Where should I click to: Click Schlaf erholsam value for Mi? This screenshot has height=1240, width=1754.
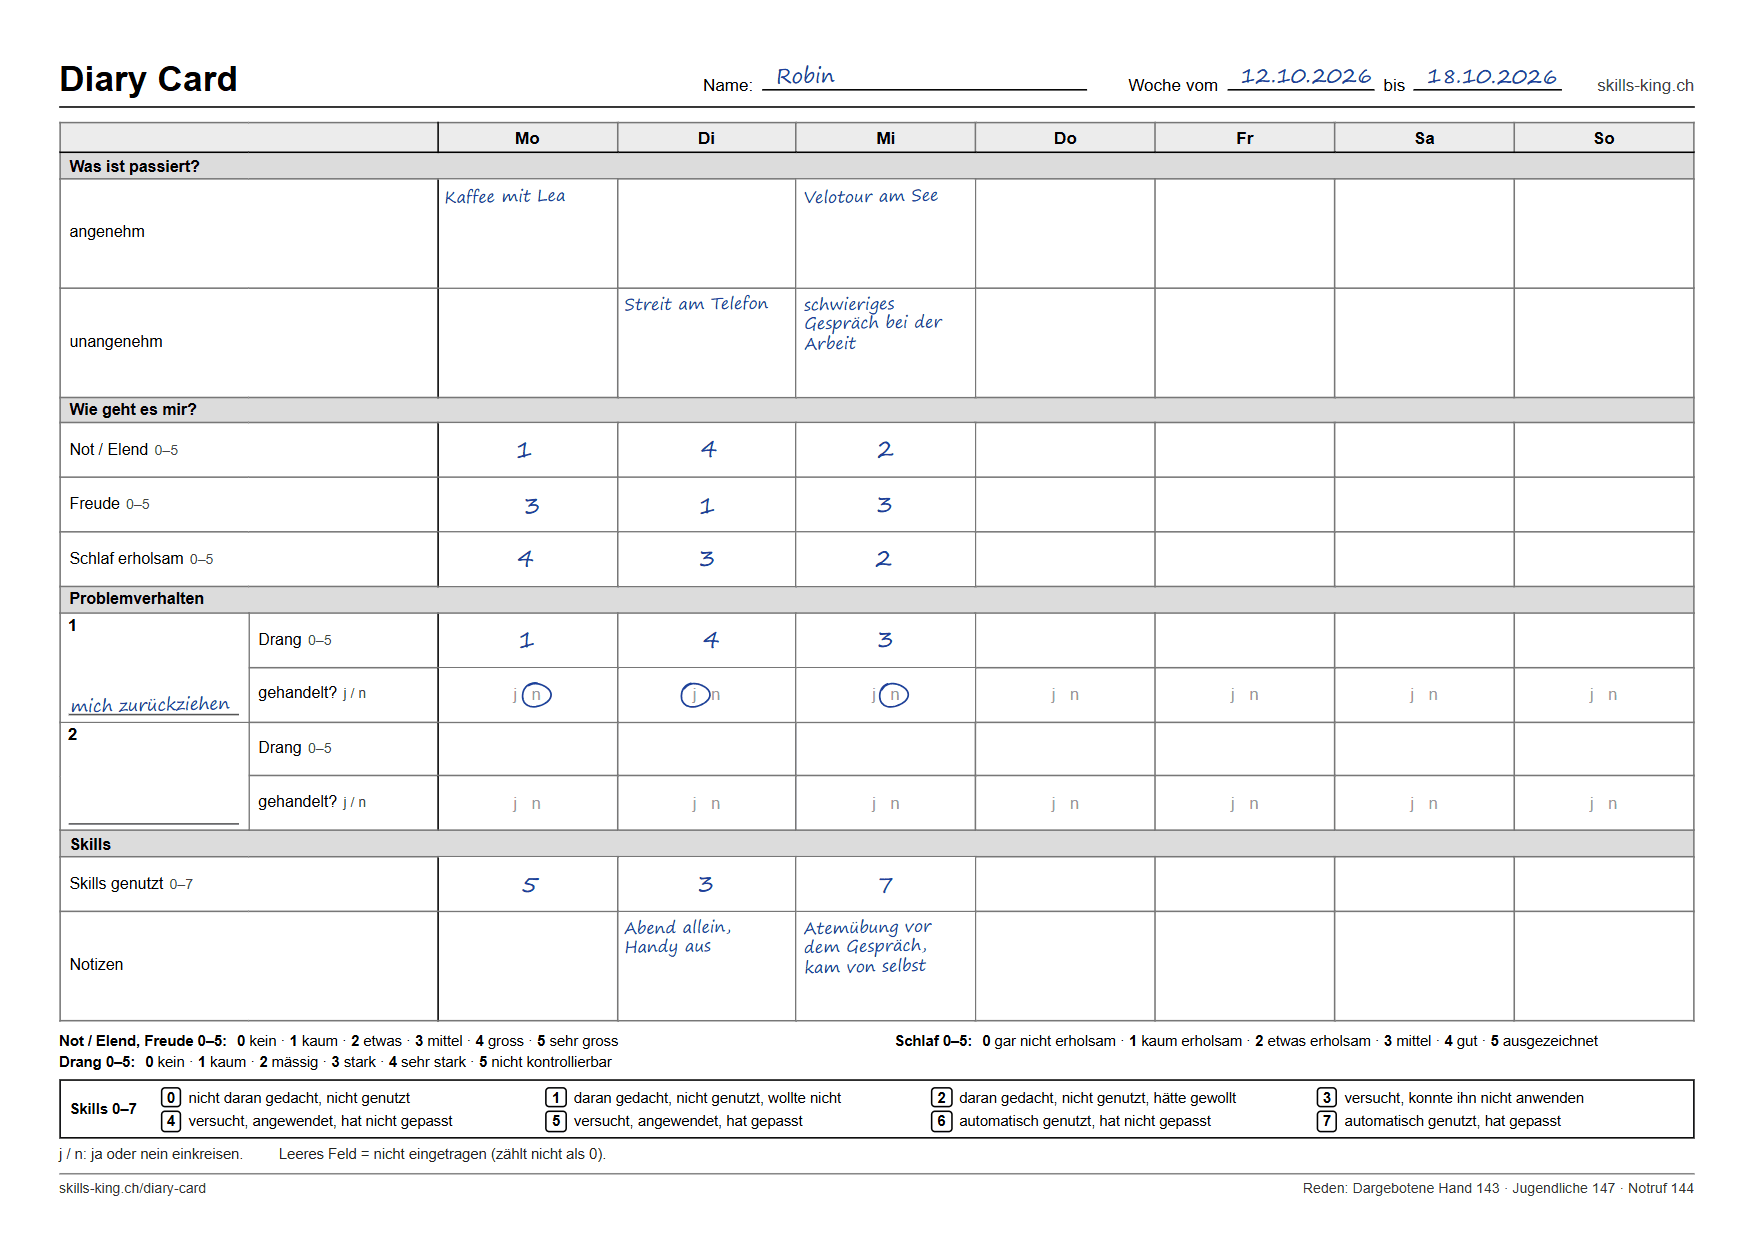[x=884, y=559]
